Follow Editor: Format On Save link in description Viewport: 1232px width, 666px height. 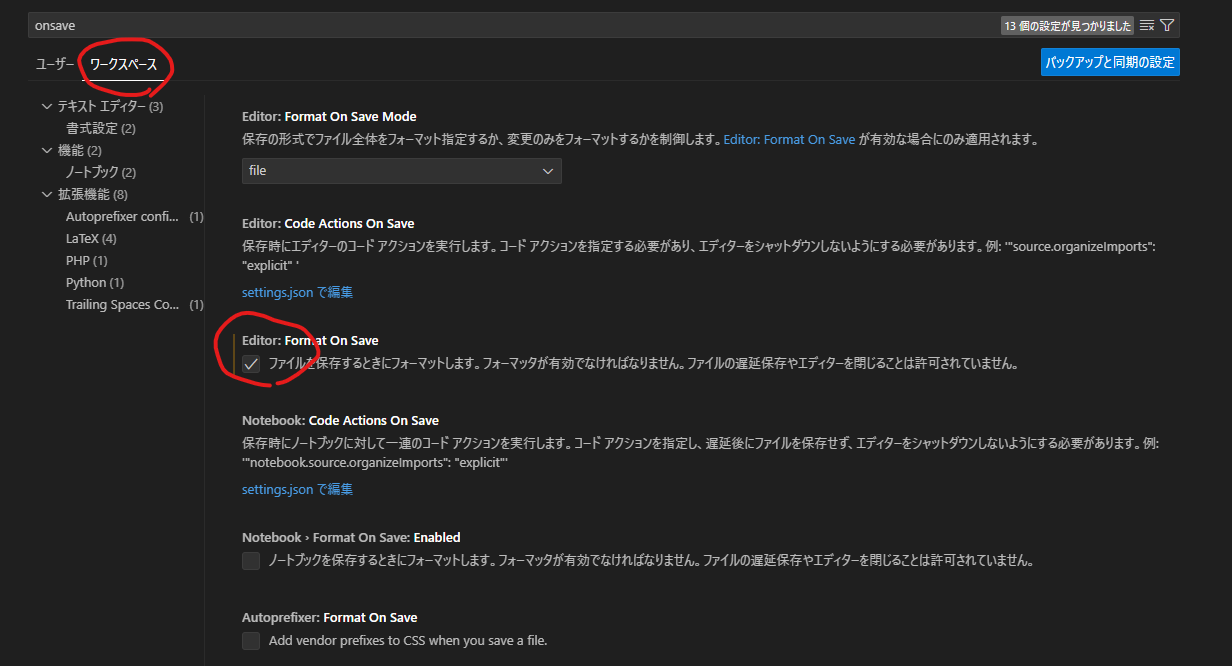point(789,140)
